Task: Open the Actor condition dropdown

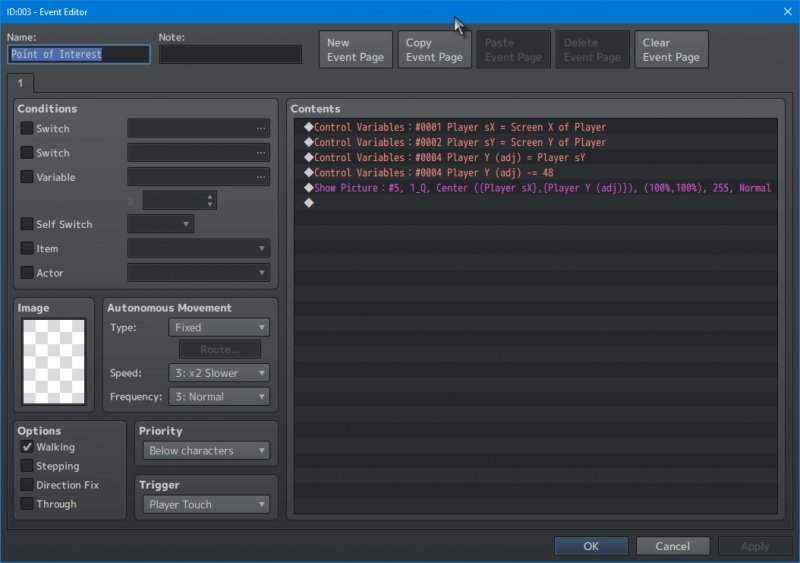Action: (198, 273)
